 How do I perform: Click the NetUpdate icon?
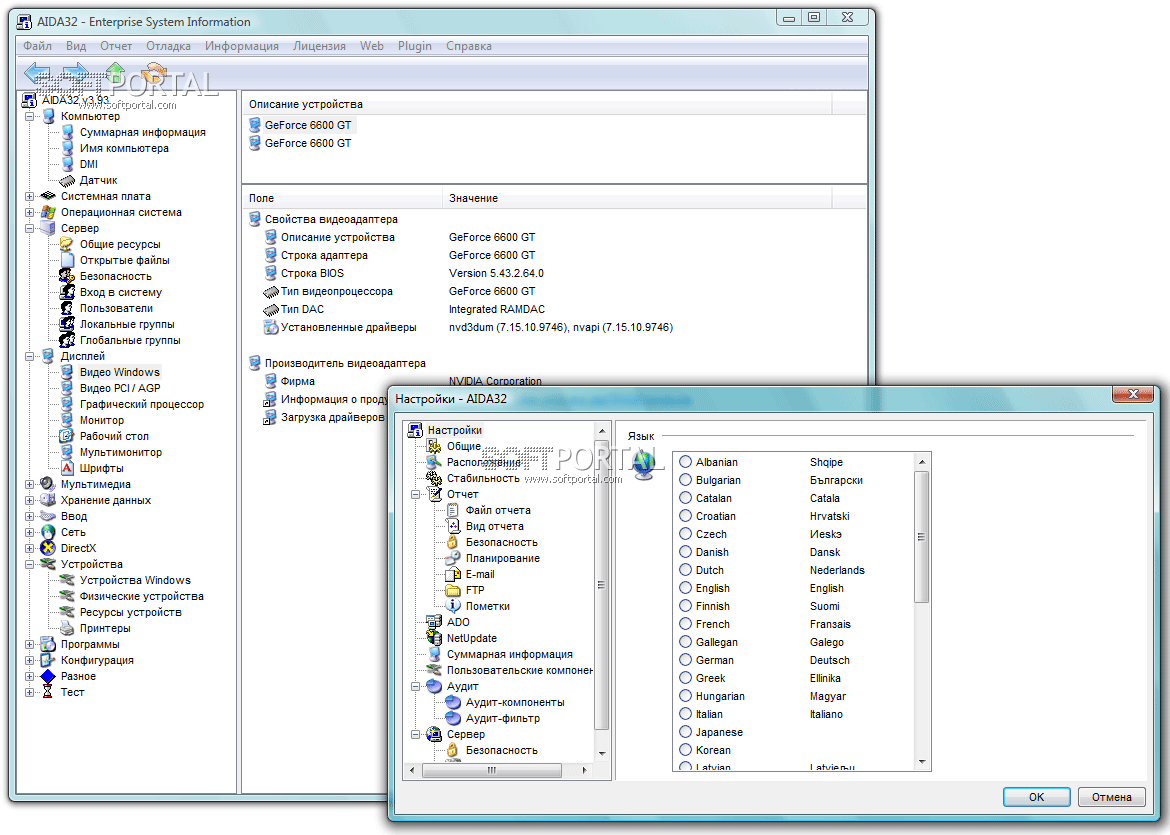tap(434, 638)
